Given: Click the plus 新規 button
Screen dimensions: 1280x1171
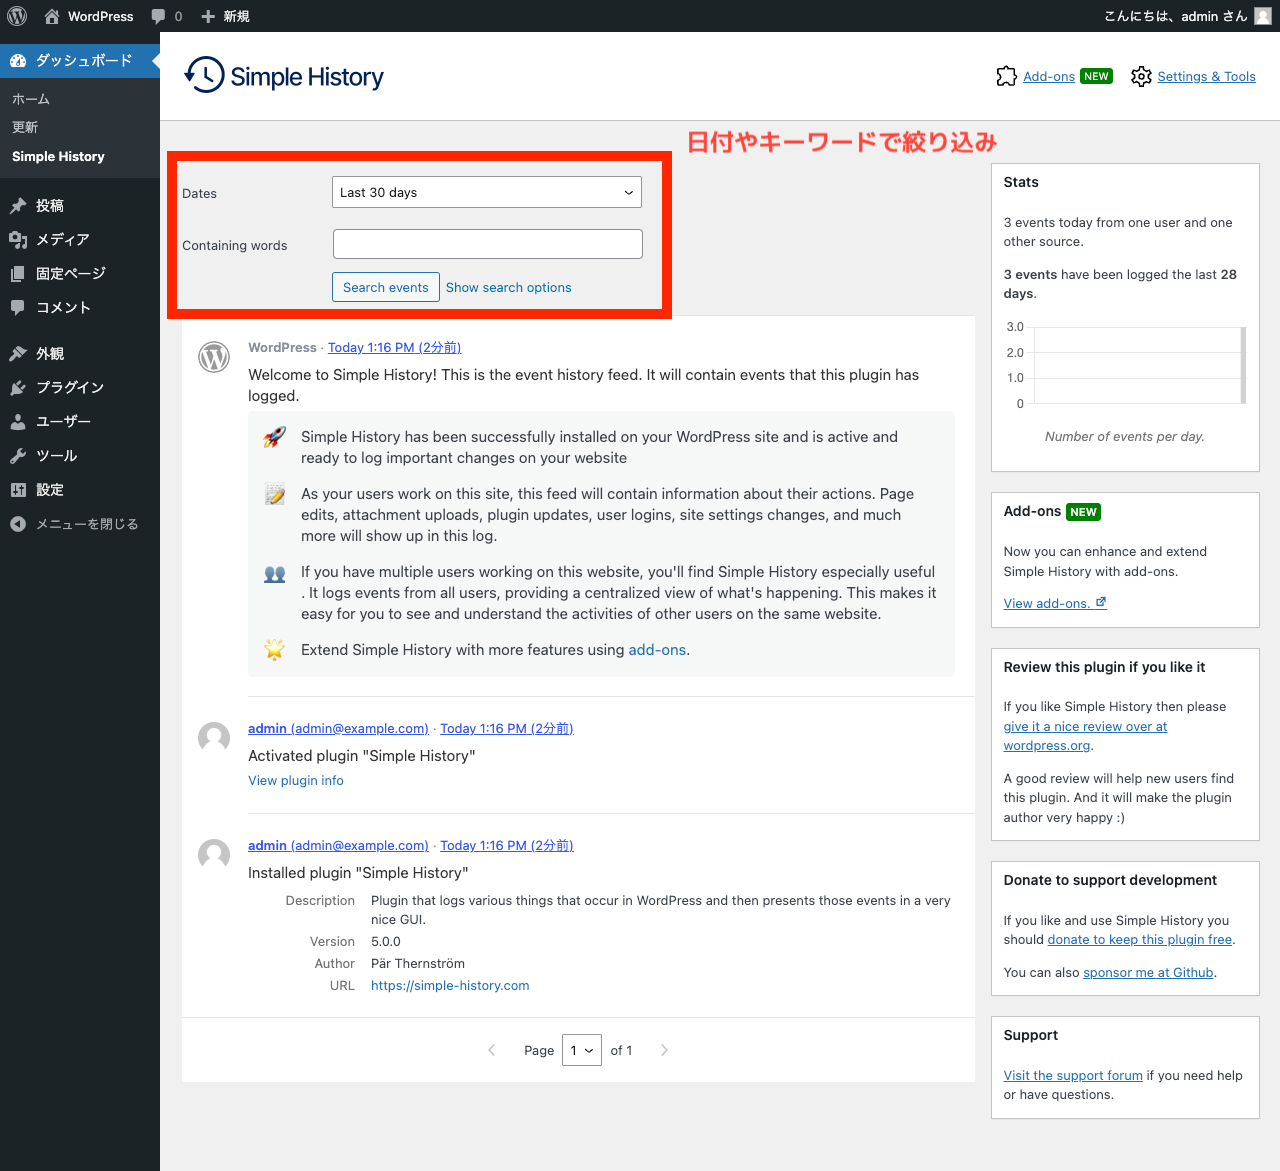Looking at the screenshot, I should click(x=225, y=16).
